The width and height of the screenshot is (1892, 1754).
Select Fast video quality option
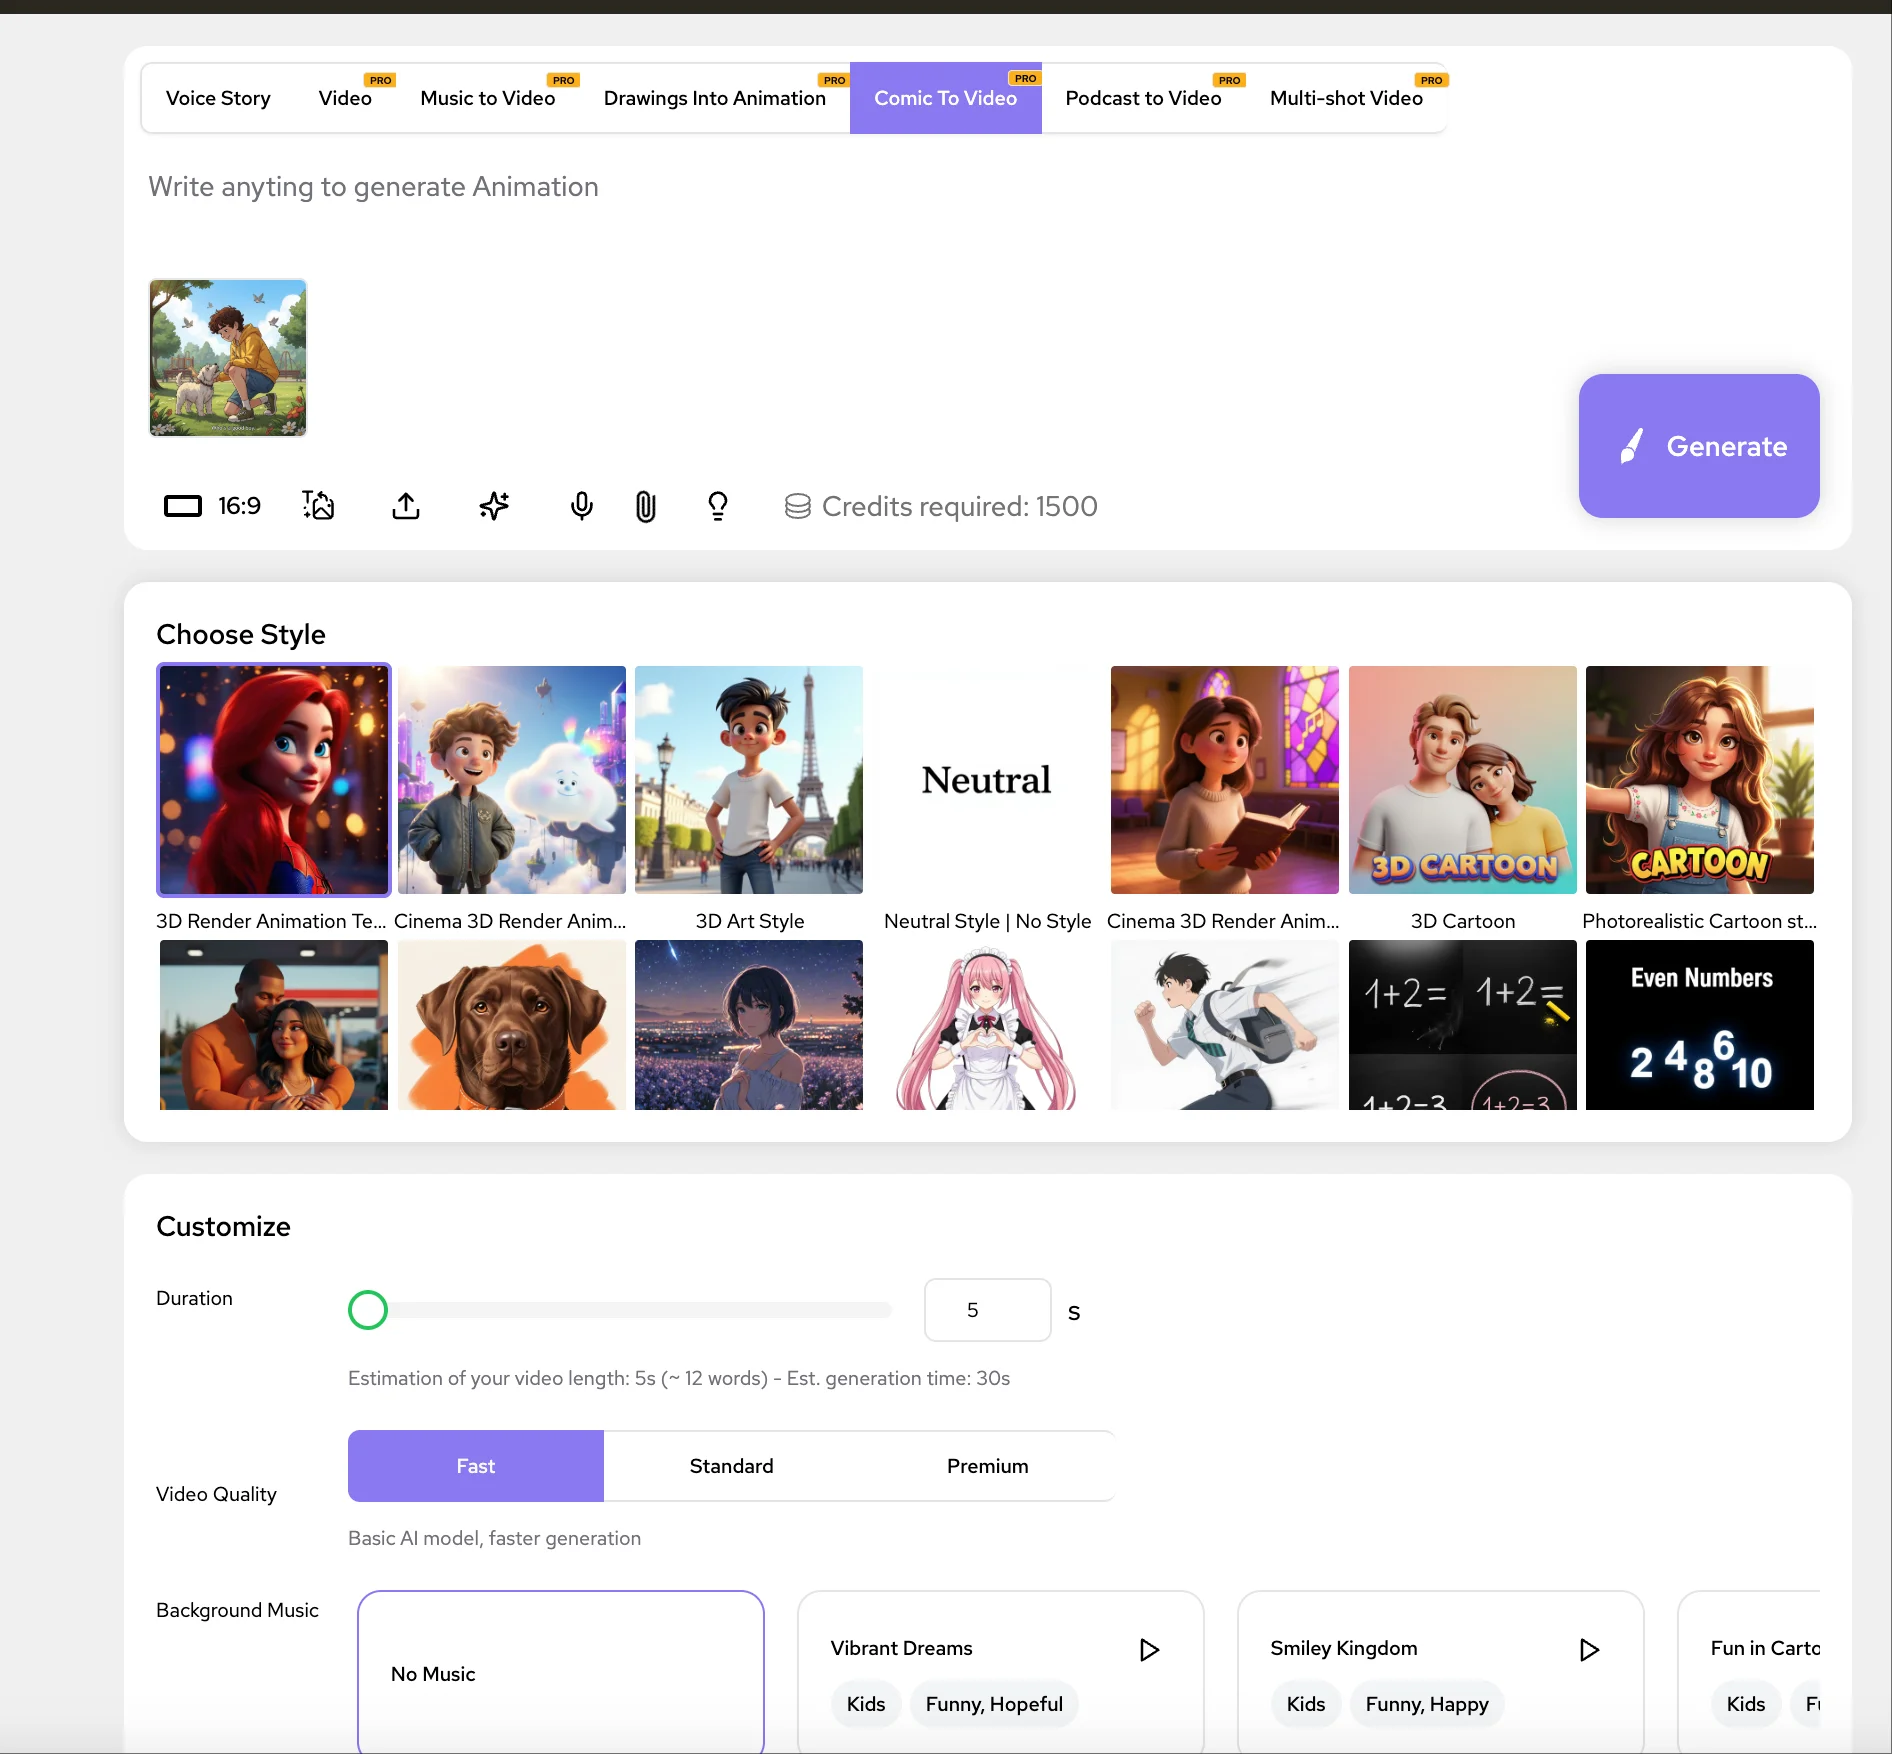click(475, 1466)
